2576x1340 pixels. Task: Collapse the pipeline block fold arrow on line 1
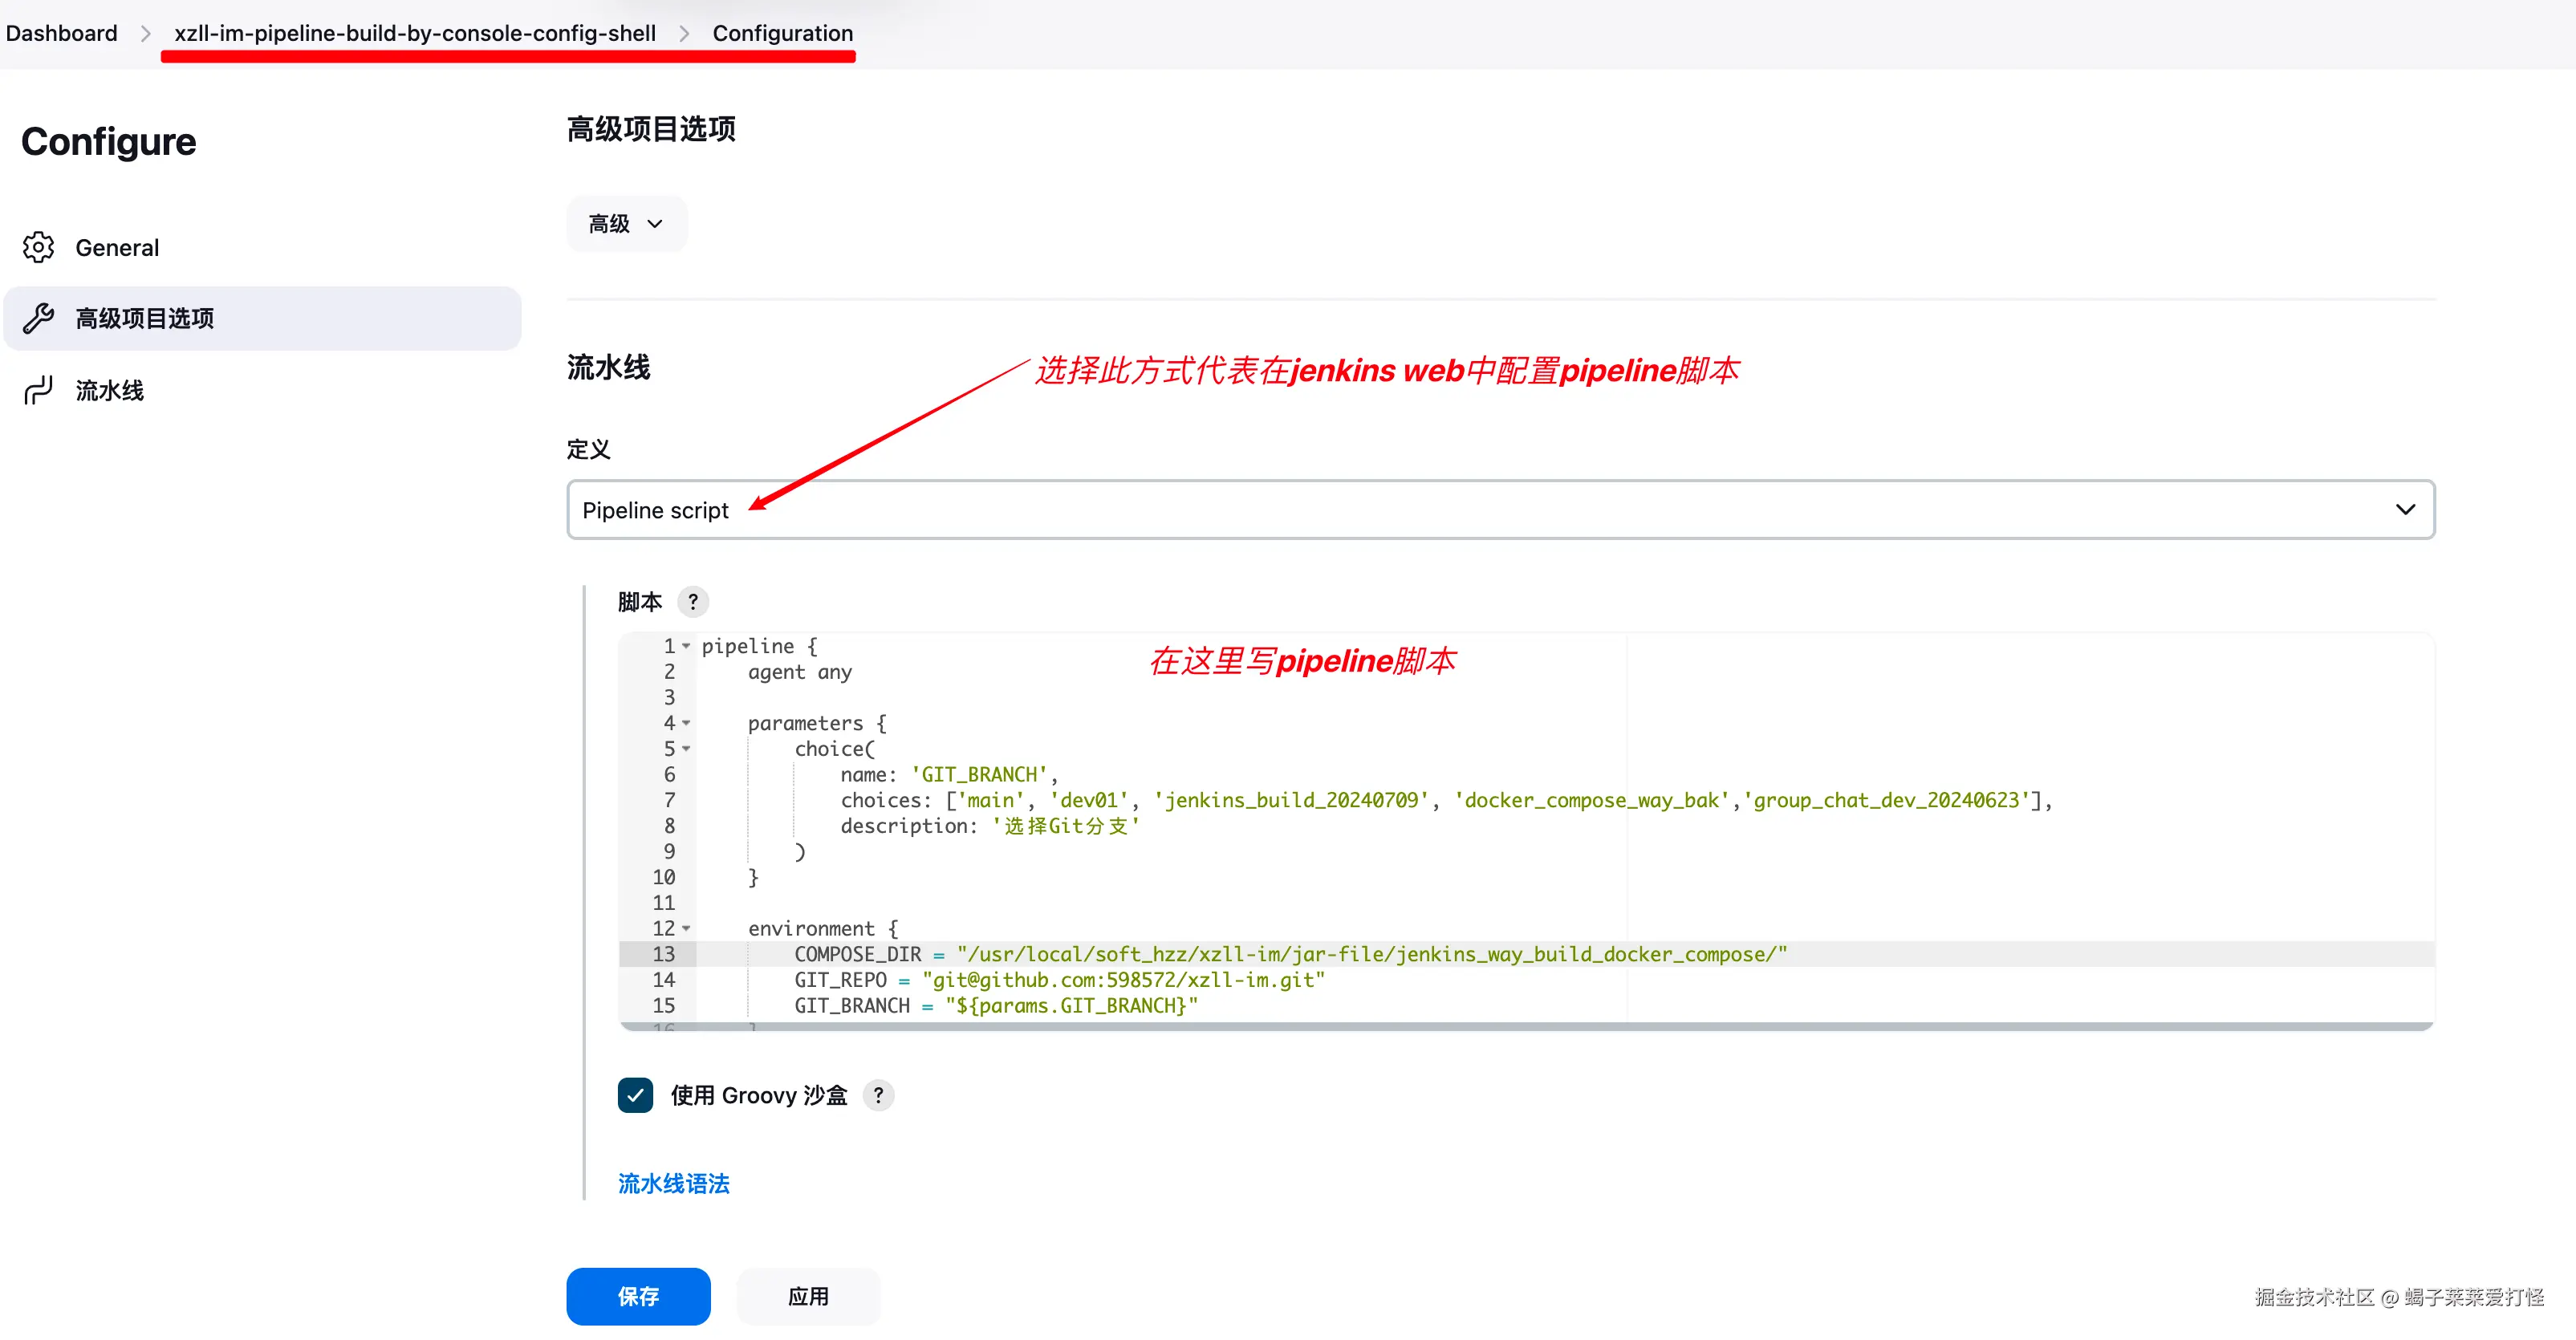click(x=686, y=646)
